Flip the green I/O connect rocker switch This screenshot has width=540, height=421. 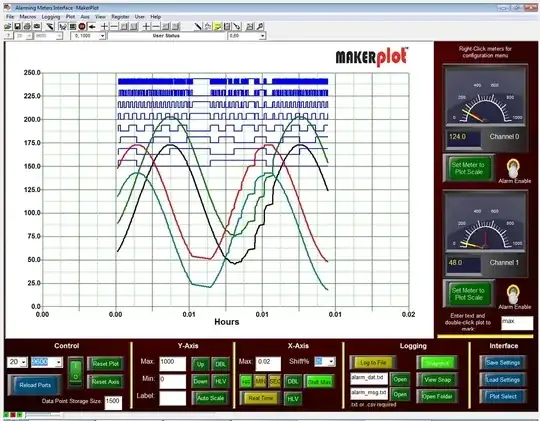click(x=76, y=371)
